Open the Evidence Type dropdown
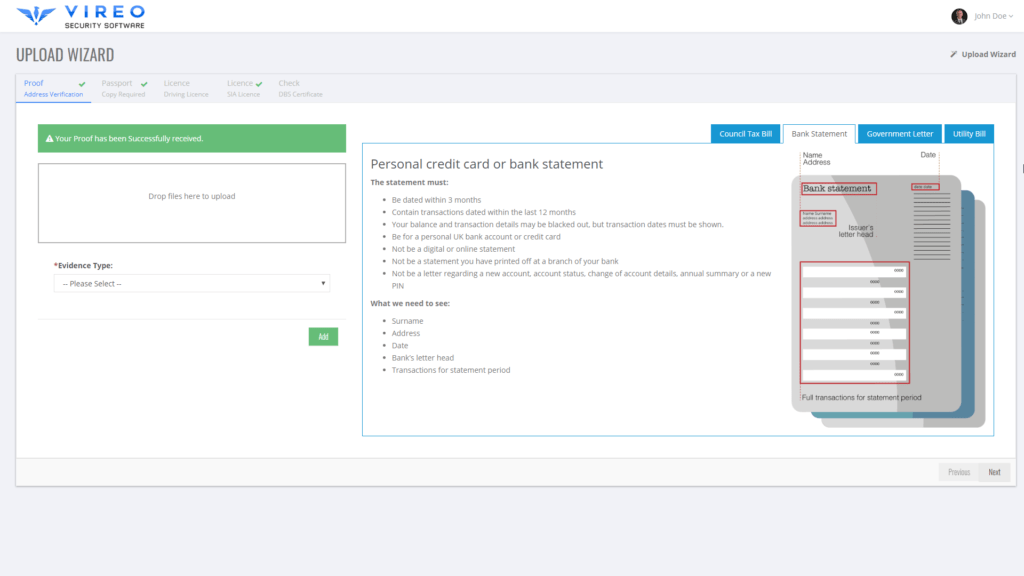 click(x=191, y=283)
